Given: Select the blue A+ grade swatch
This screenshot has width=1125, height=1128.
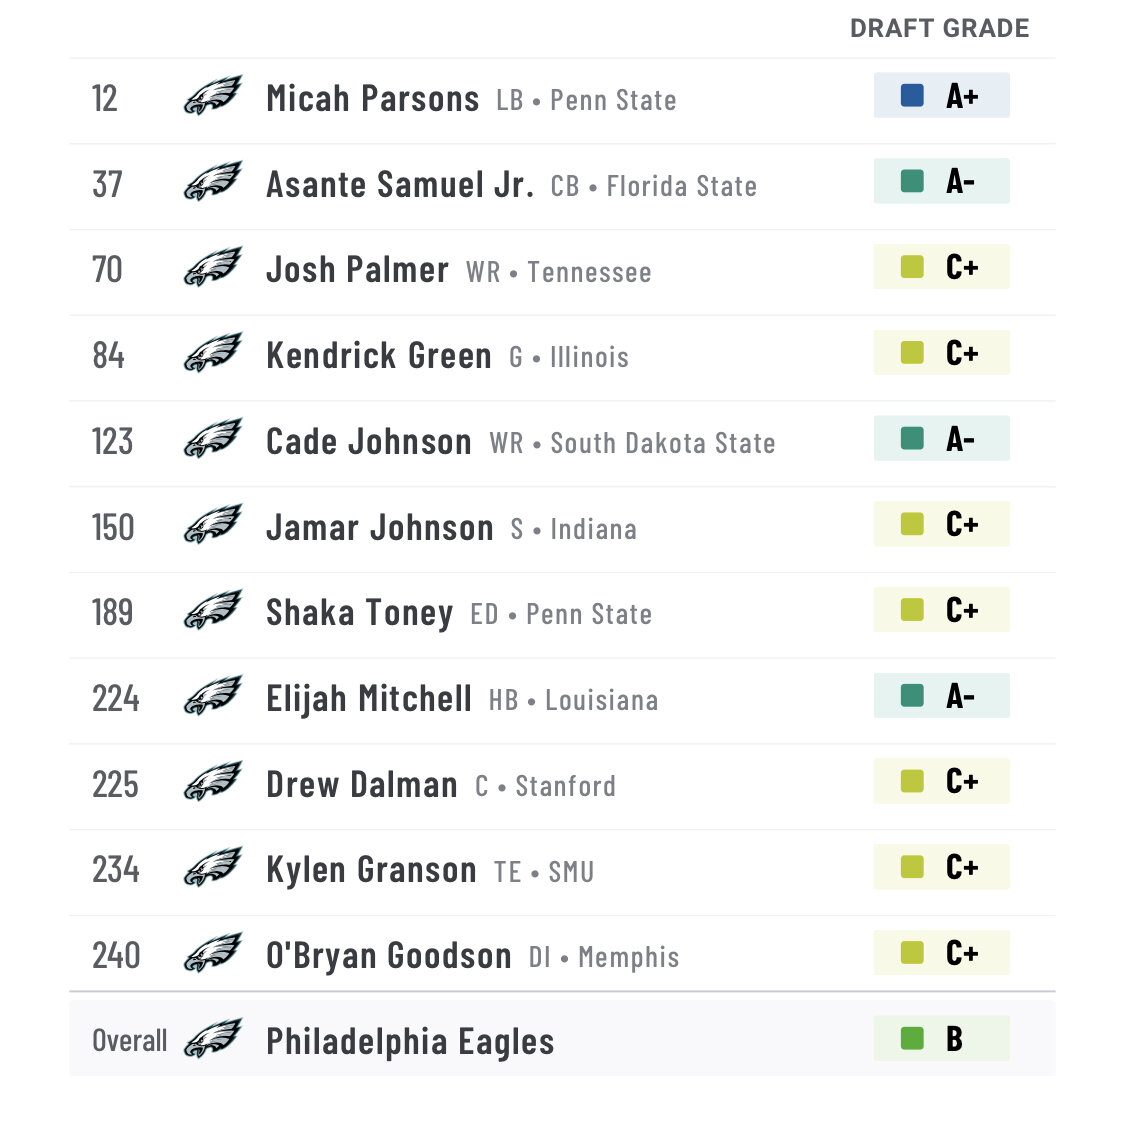Looking at the screenshot, I should tap(912, 95).
